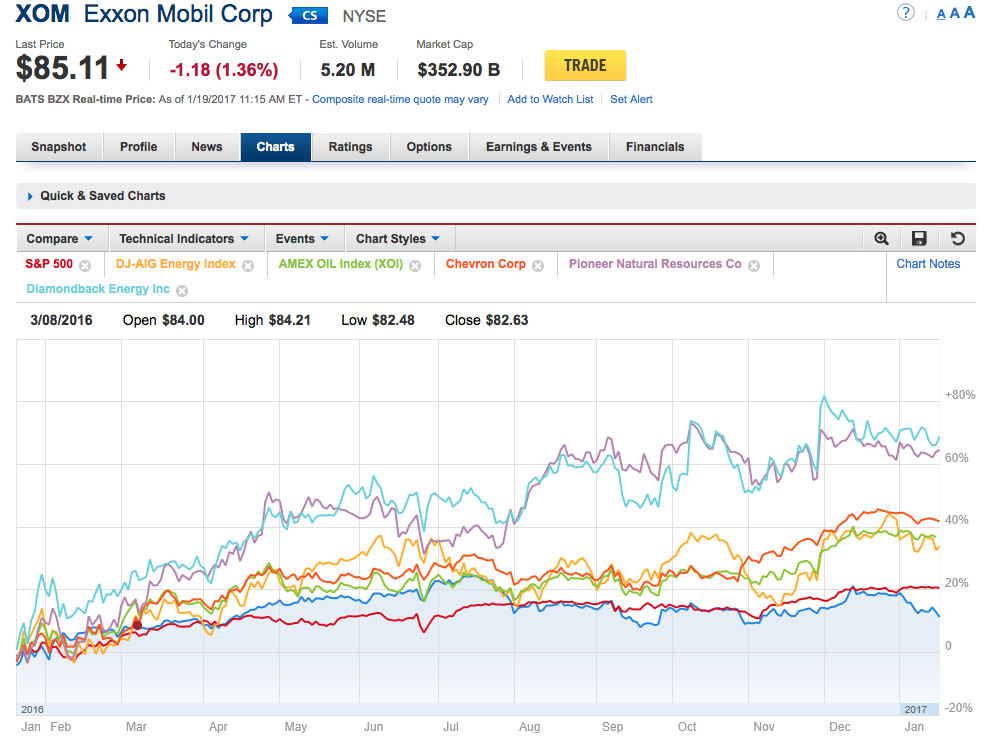Reset the chart with the circular arrow icon
The width and height of the screenshot is (1000, 747).
(956, 238)
